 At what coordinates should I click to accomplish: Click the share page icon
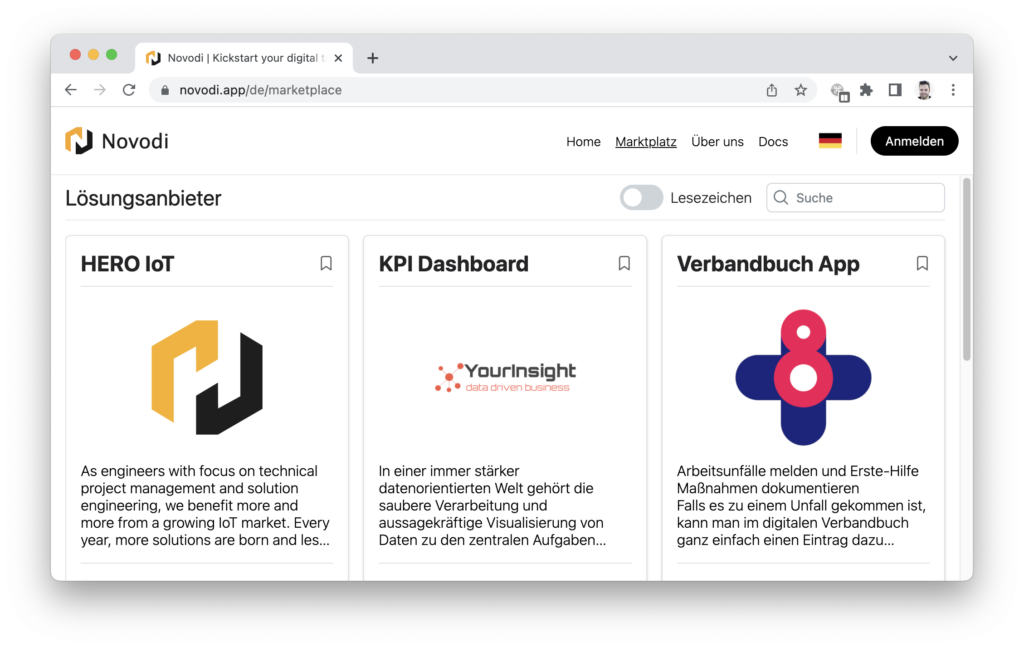pyautogui.click(x=772, y=90)
